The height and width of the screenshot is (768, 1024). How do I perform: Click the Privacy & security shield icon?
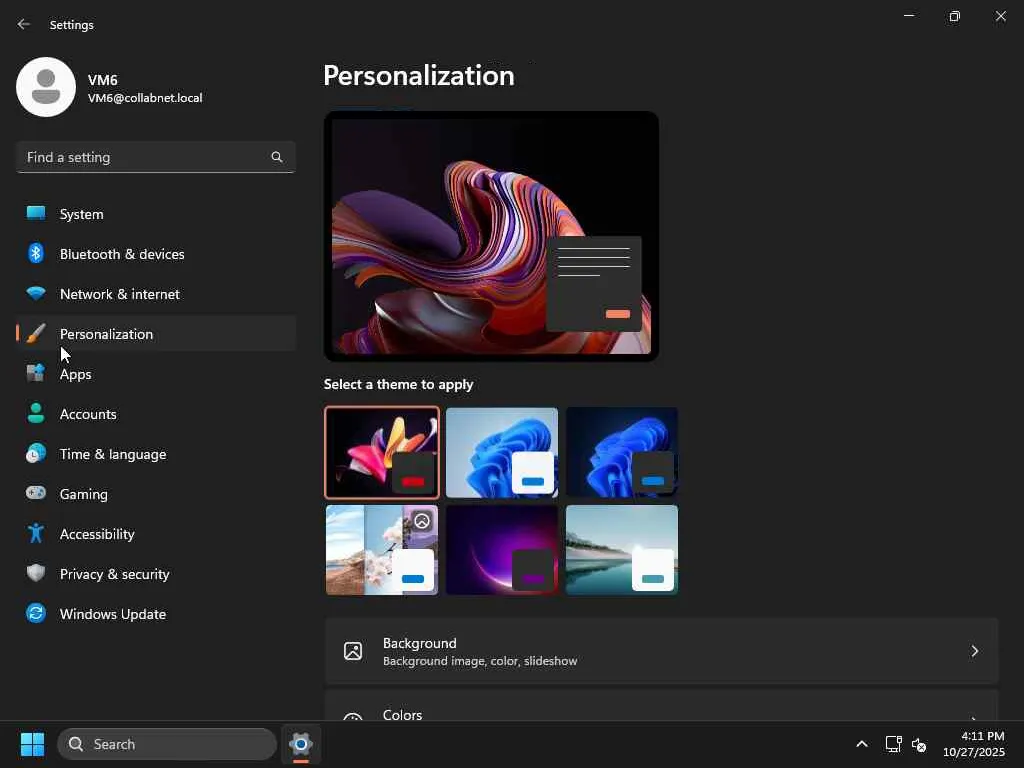[36, 573]
